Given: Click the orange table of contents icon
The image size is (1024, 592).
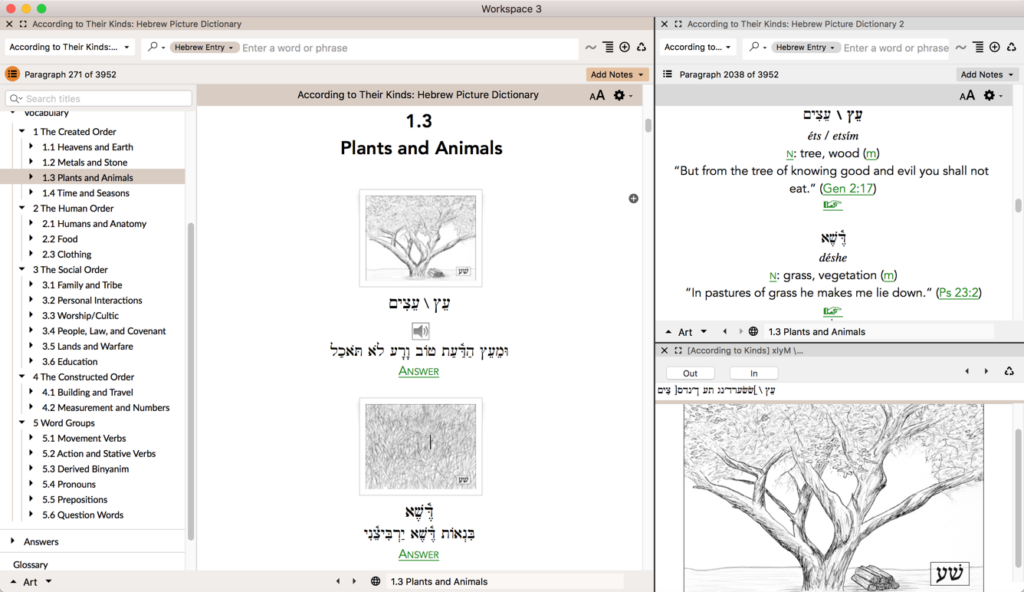Looking at the screenshot, I should (x=12, y=74).
